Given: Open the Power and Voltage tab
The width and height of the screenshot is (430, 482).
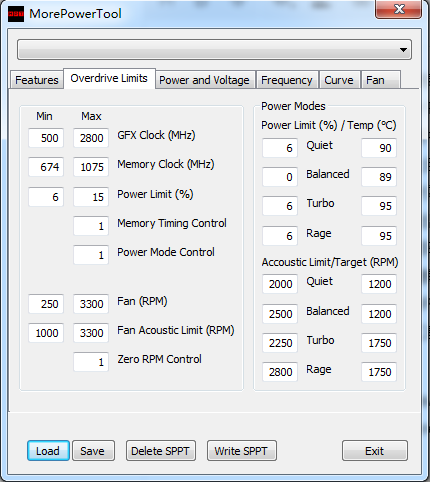Looking at the screenshot, I should coord(204,80).
